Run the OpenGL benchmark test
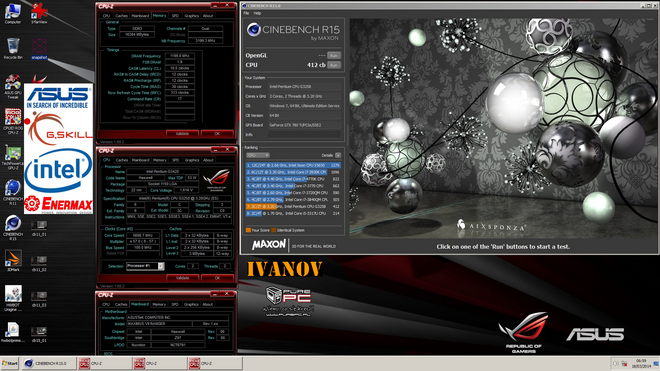The image size is (660, 371). coord(334,55)
